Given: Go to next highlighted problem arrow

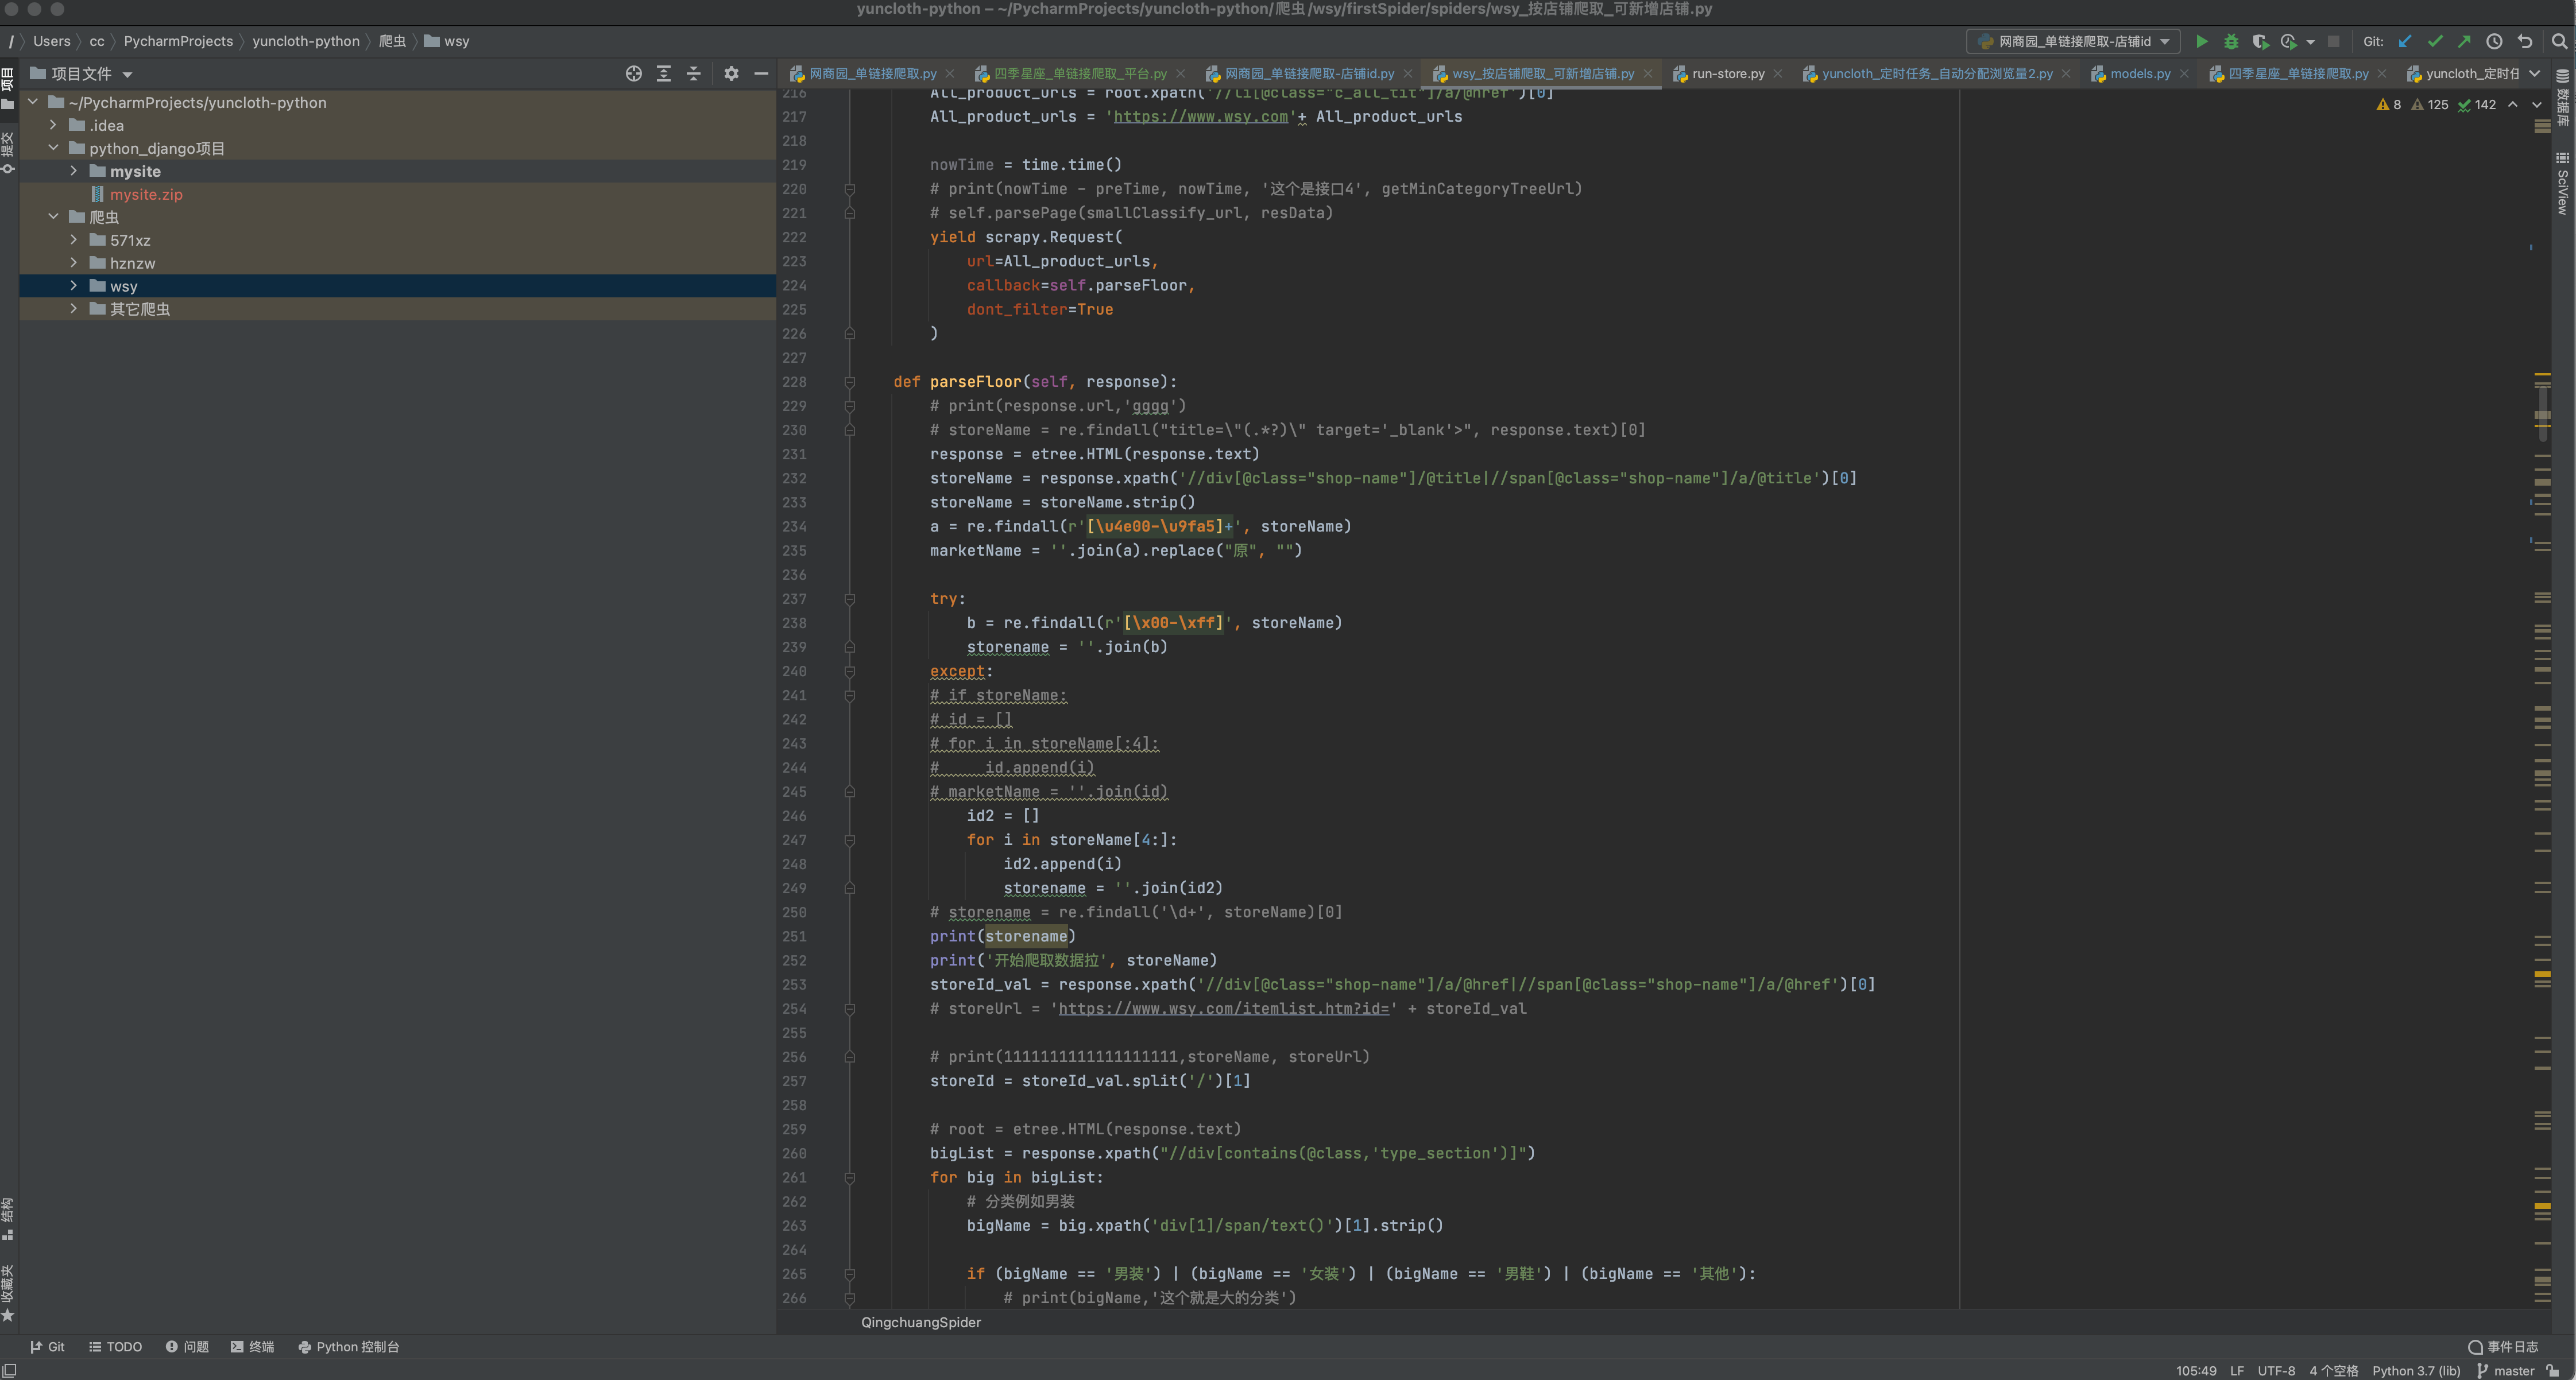Looking at the screenshot, I should coord(2537,105).
